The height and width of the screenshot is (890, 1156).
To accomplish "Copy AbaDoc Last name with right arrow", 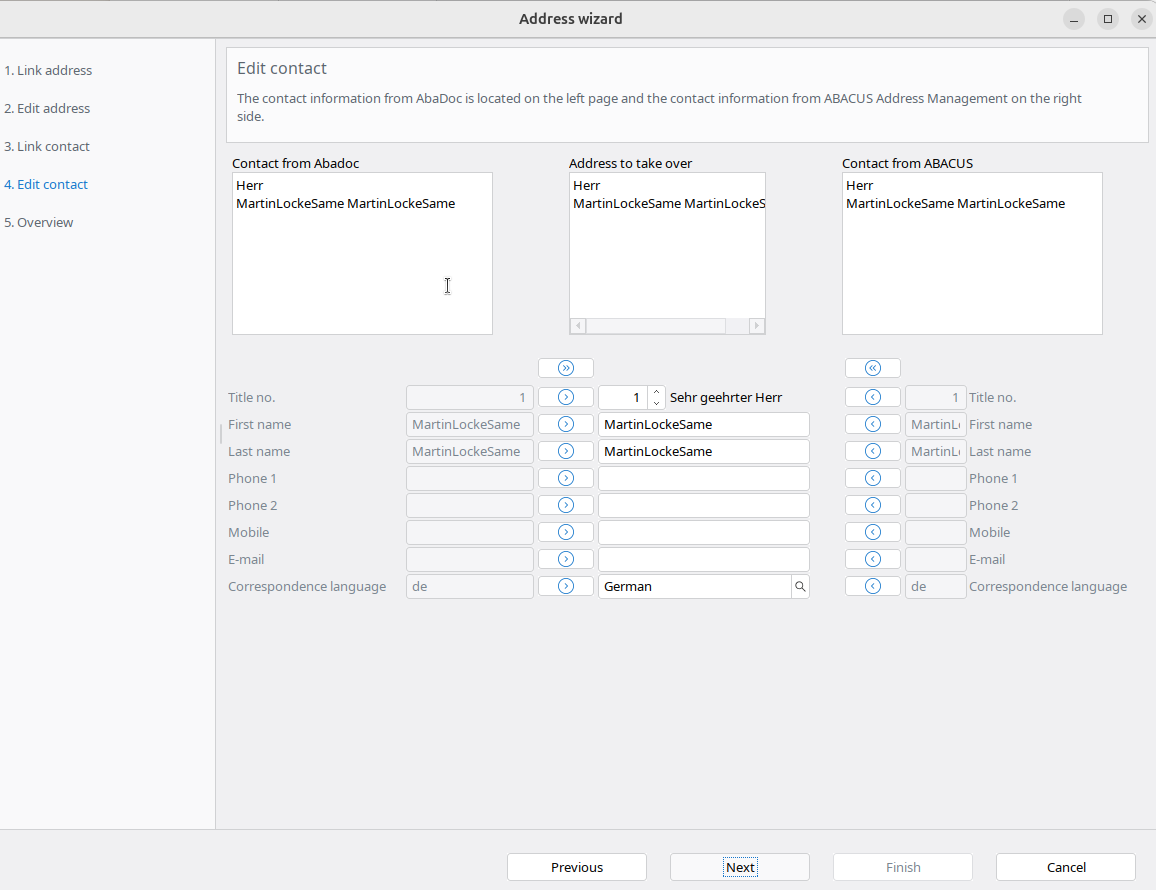I will click(x=566, y=452).
